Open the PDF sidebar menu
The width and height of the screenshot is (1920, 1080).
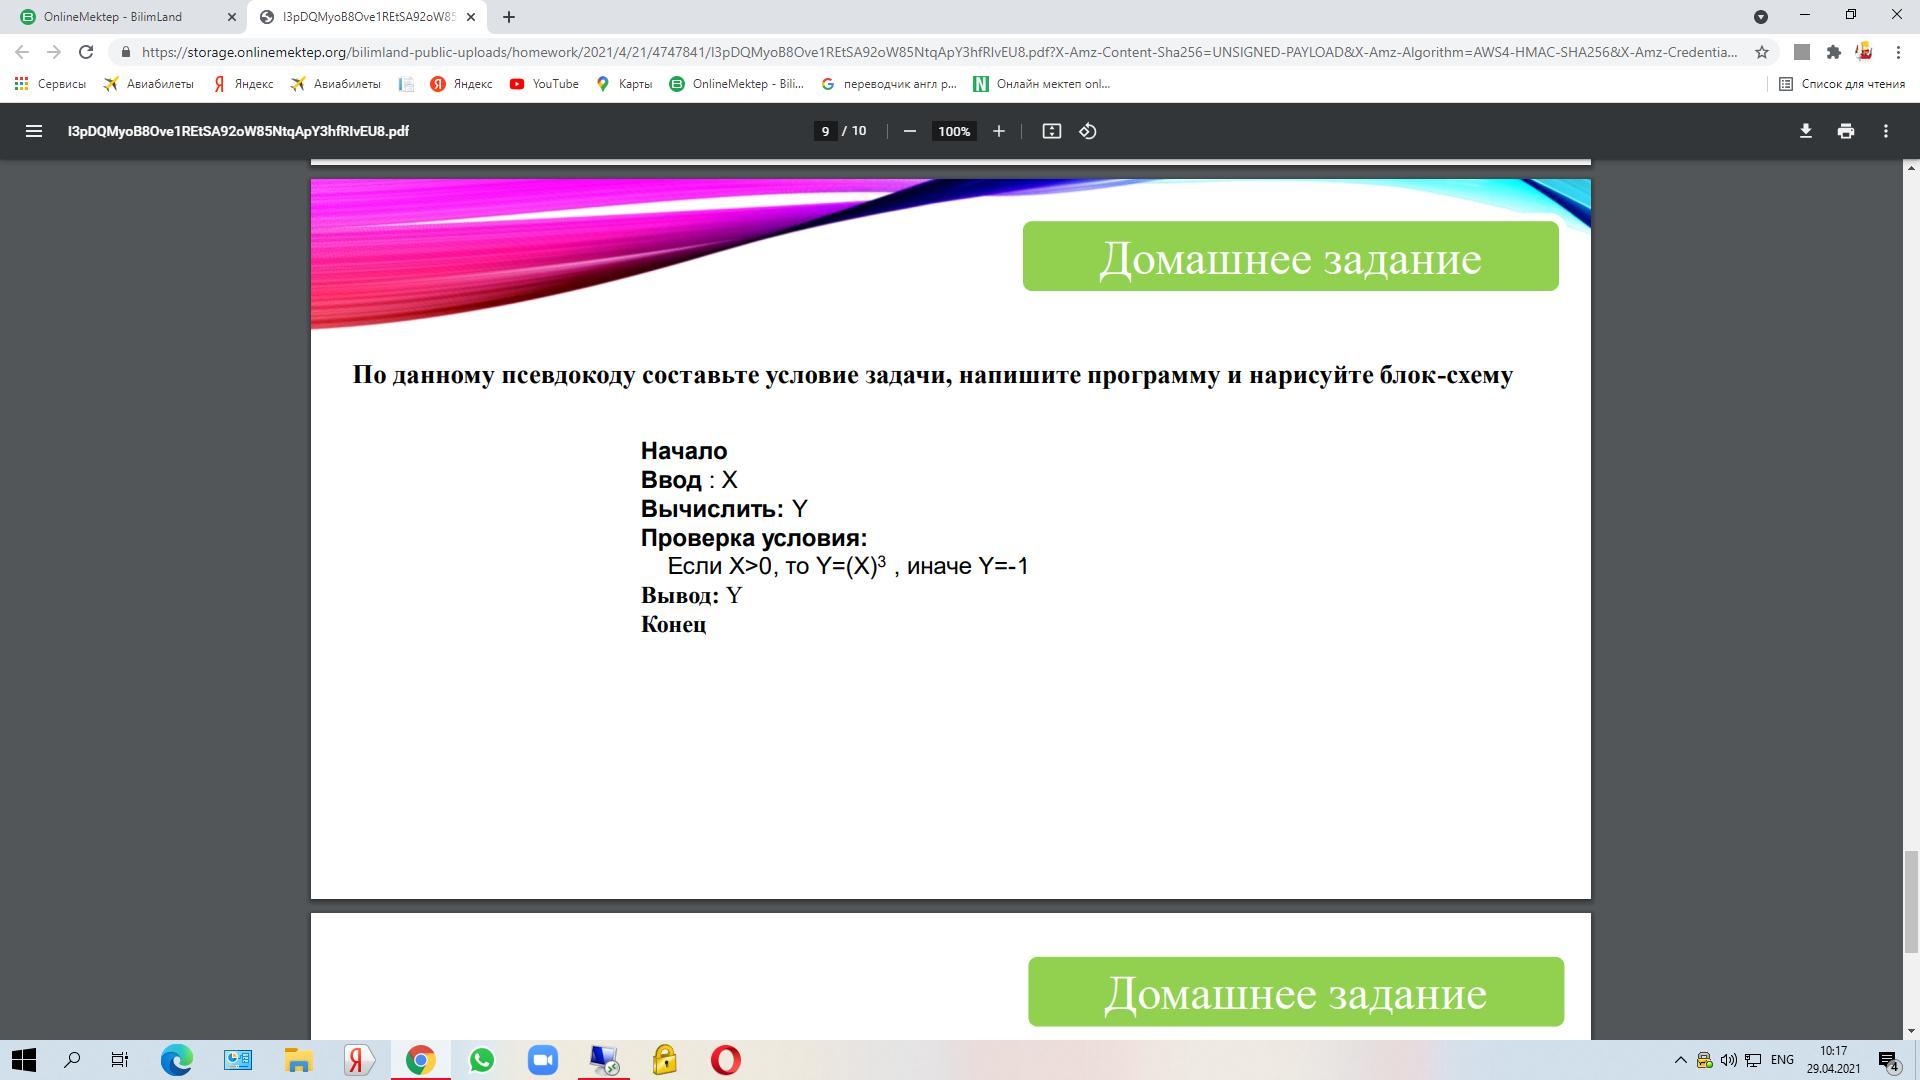(33, 131)
